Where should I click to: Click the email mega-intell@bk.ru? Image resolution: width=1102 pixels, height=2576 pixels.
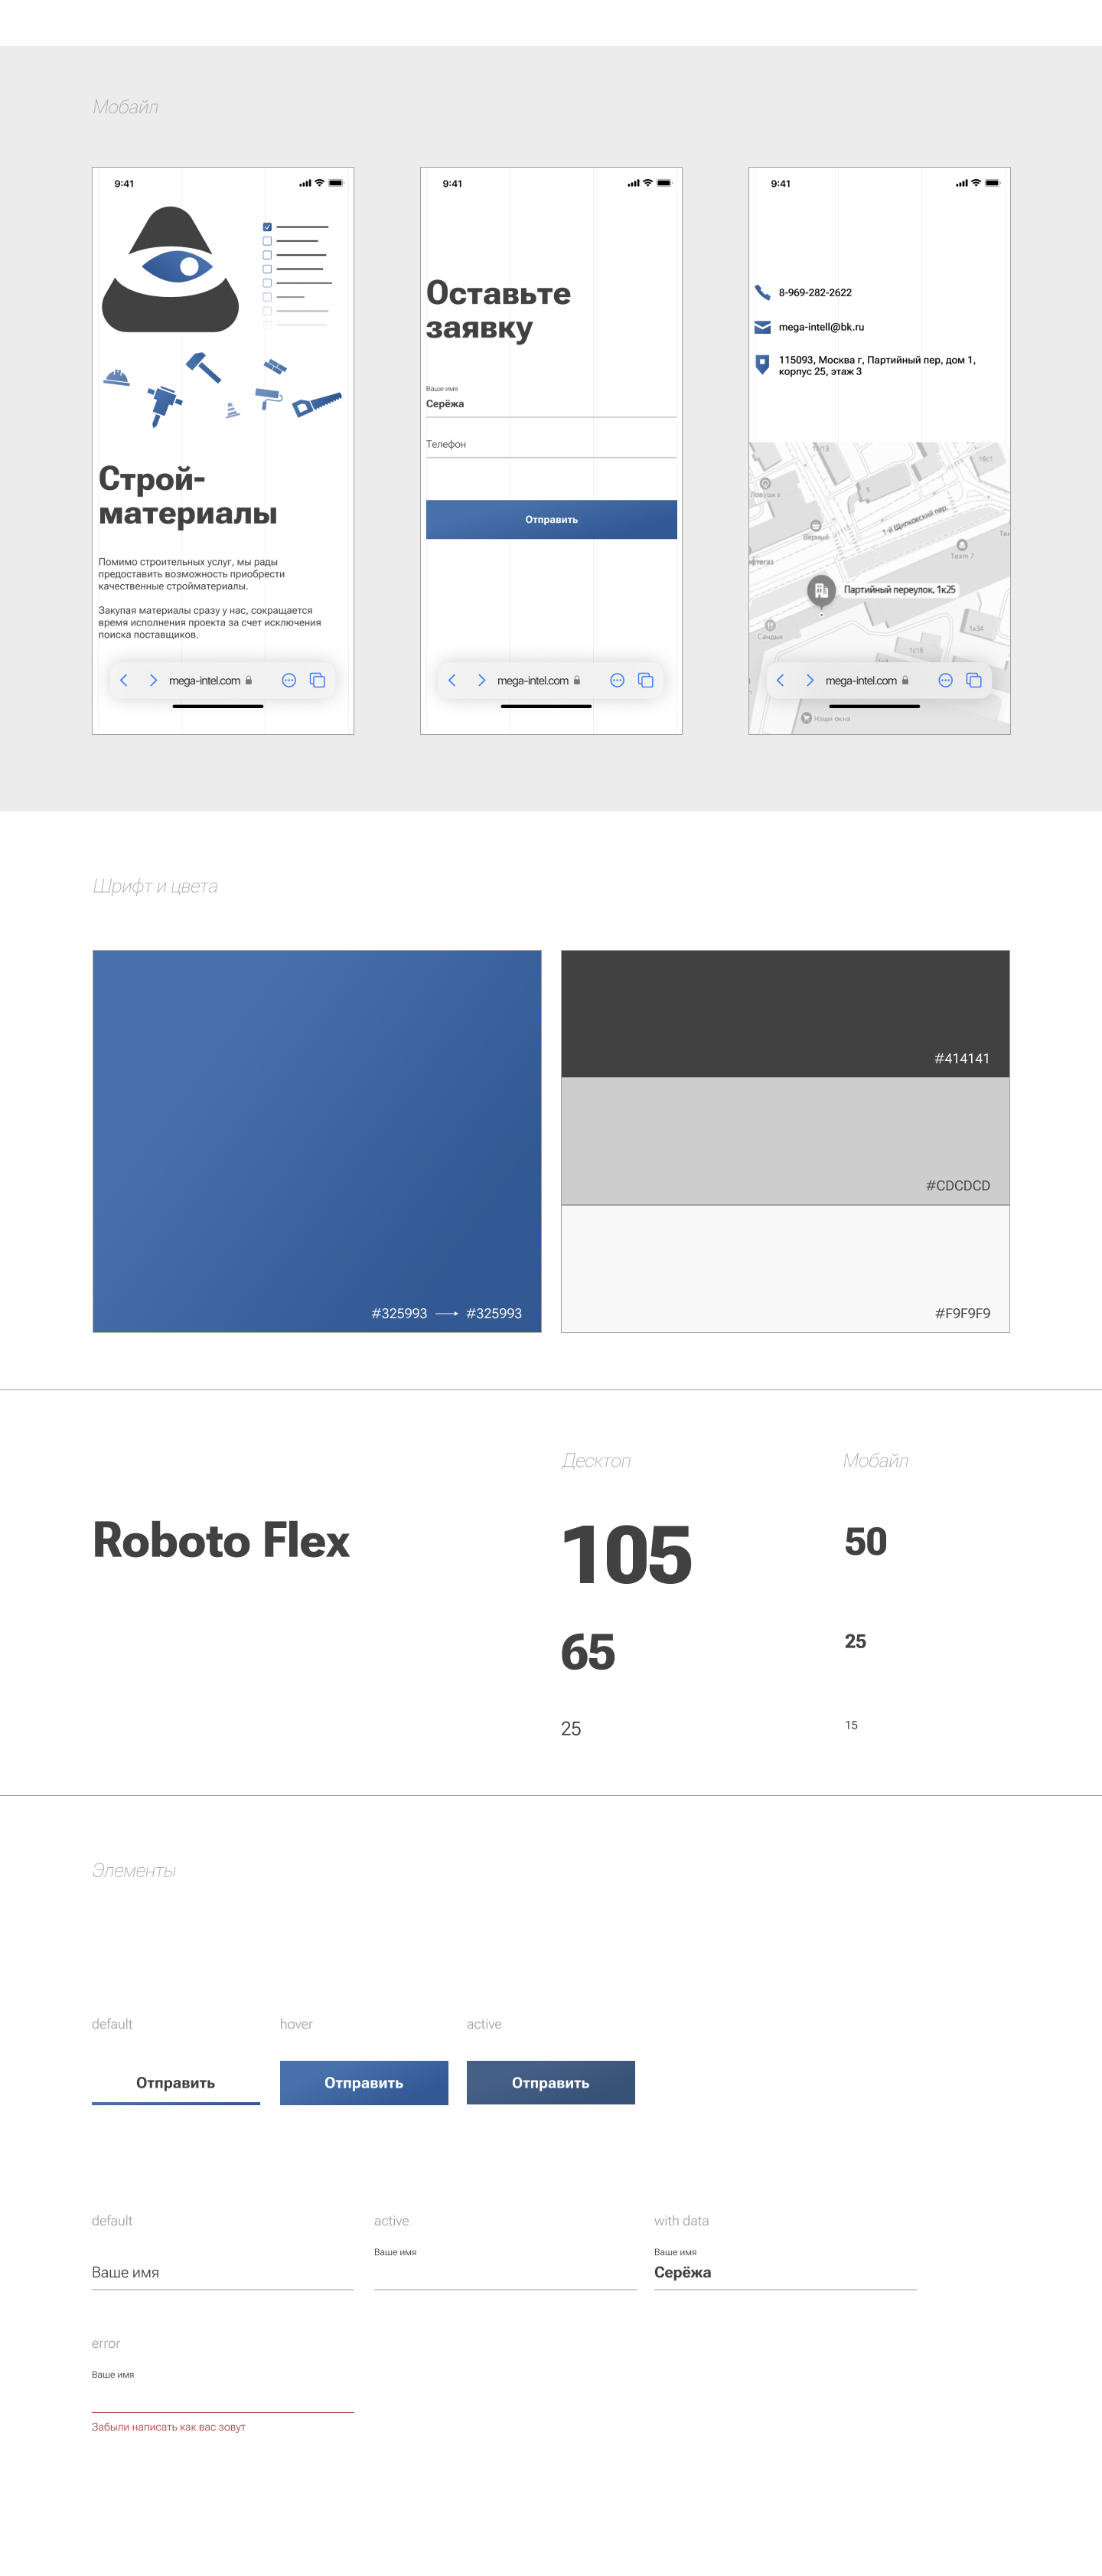[x=821, y=327]
